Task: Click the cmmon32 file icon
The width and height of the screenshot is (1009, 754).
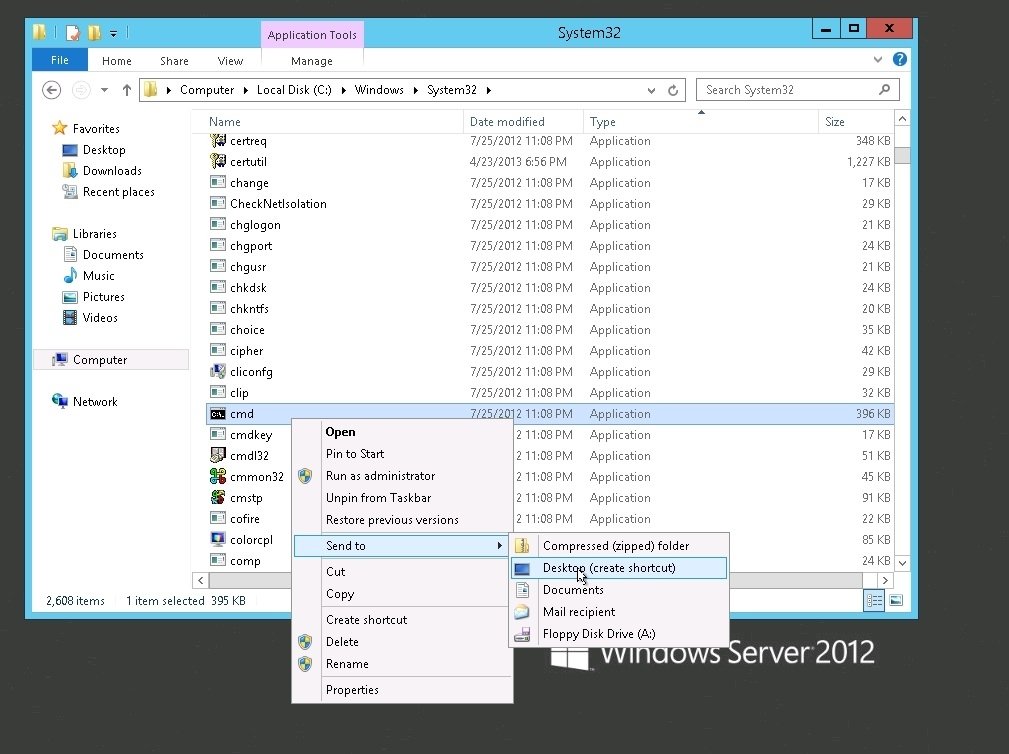Action: click(x=218, y=476)
